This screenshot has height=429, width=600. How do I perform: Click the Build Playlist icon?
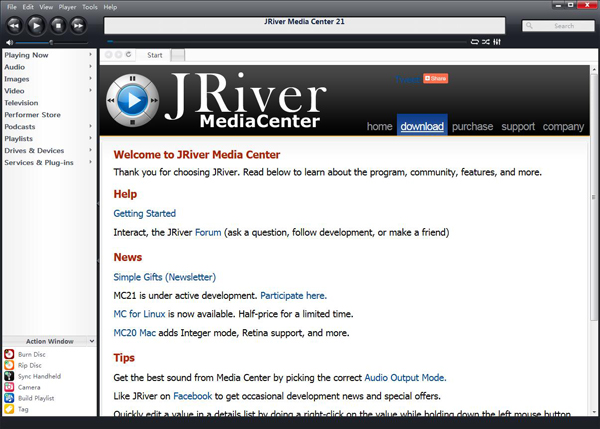[x=9, y=398]
